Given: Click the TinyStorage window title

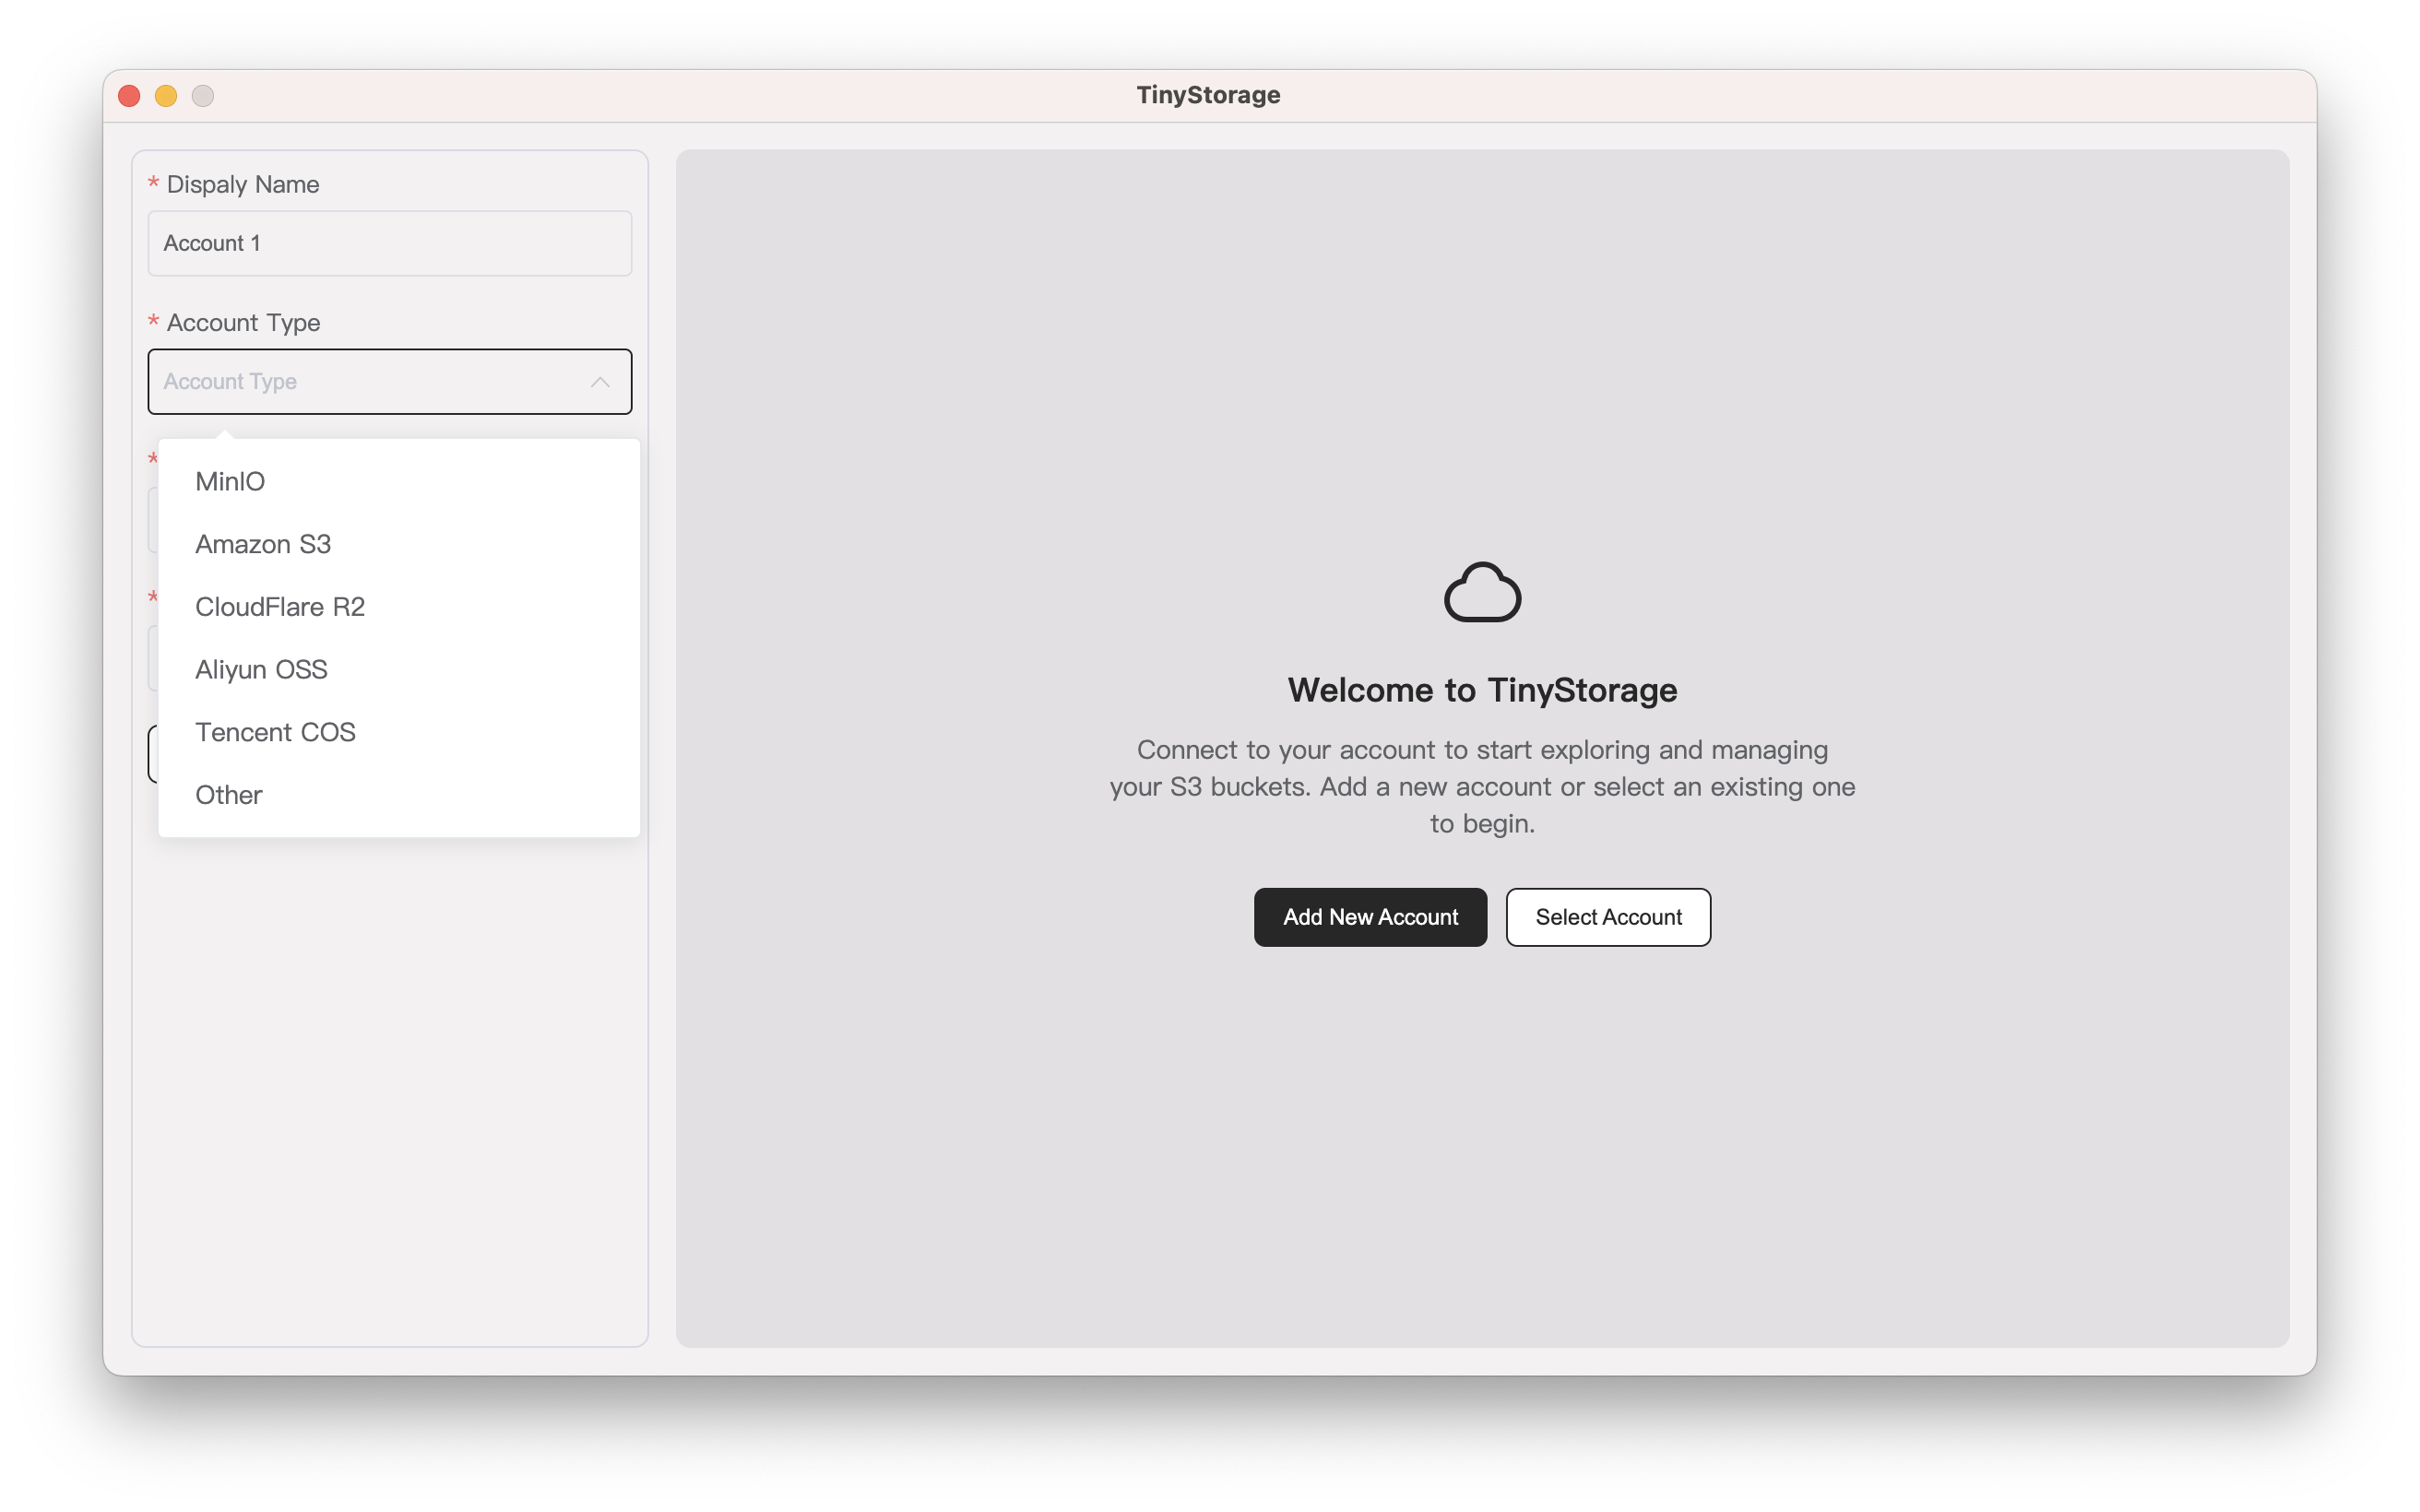Looking at the screenshot, I should pyautogui.click(x=1208, y=95).
